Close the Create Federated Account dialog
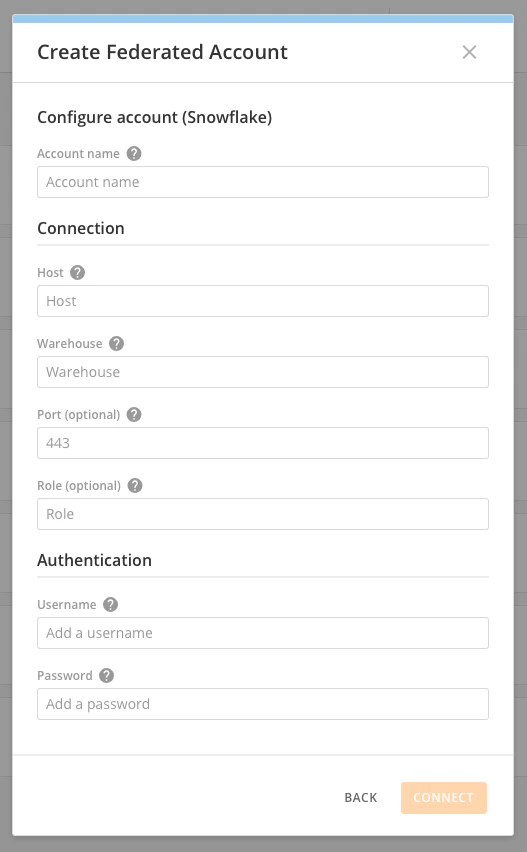This screenshot has width=527, height=852. [469, 52]
